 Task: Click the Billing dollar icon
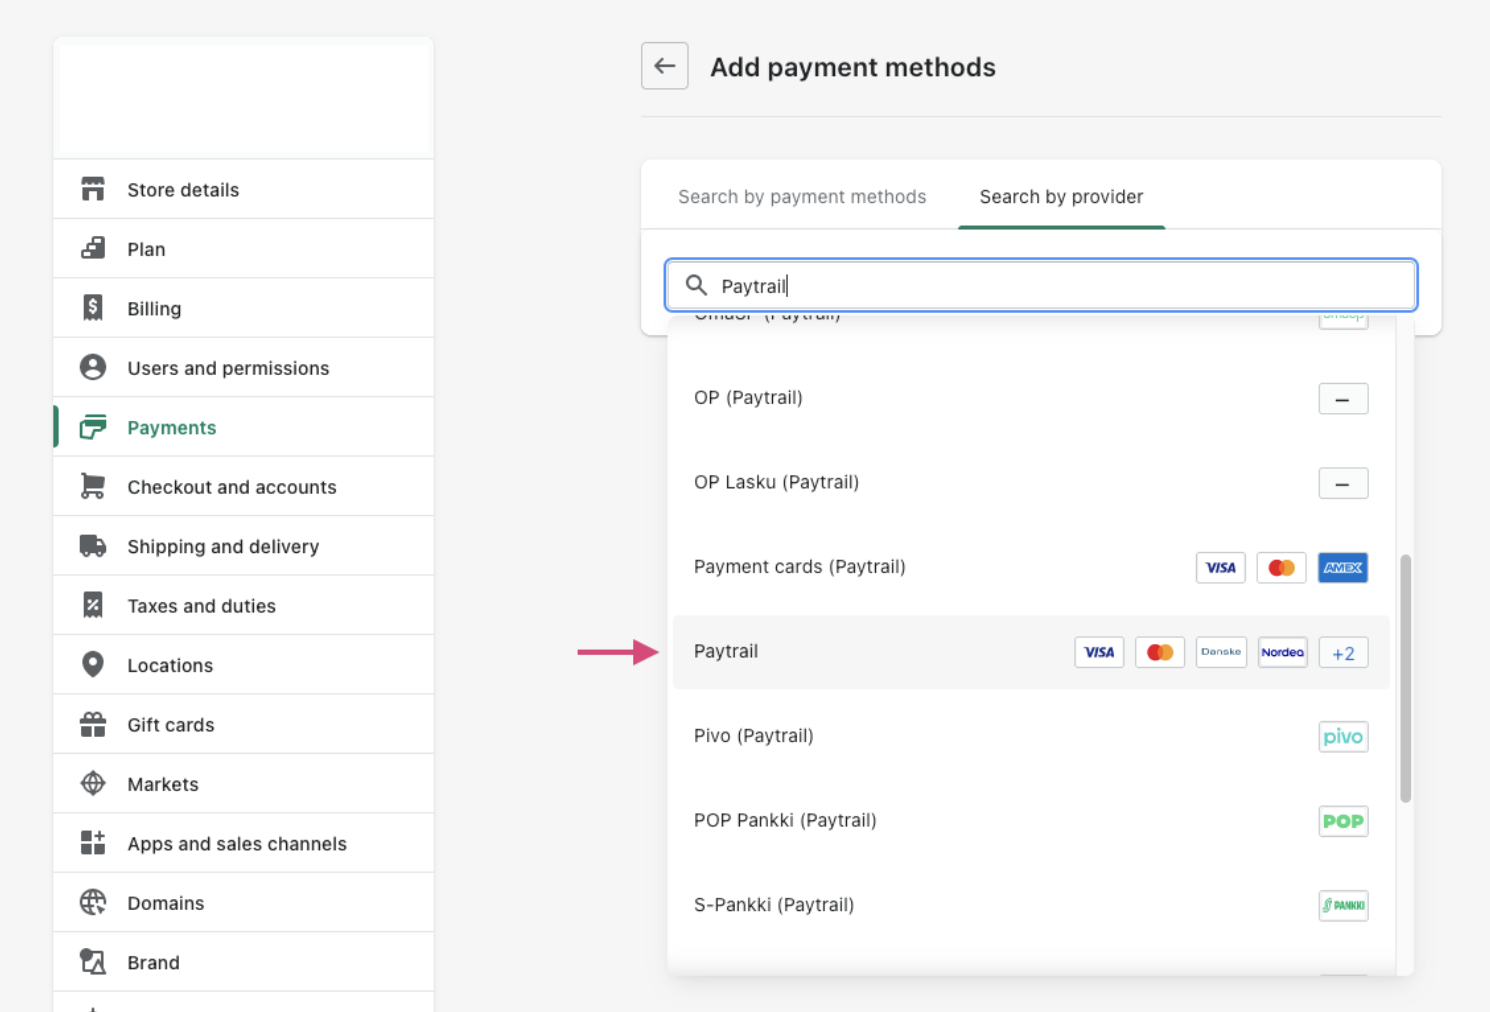click(93, 308)
